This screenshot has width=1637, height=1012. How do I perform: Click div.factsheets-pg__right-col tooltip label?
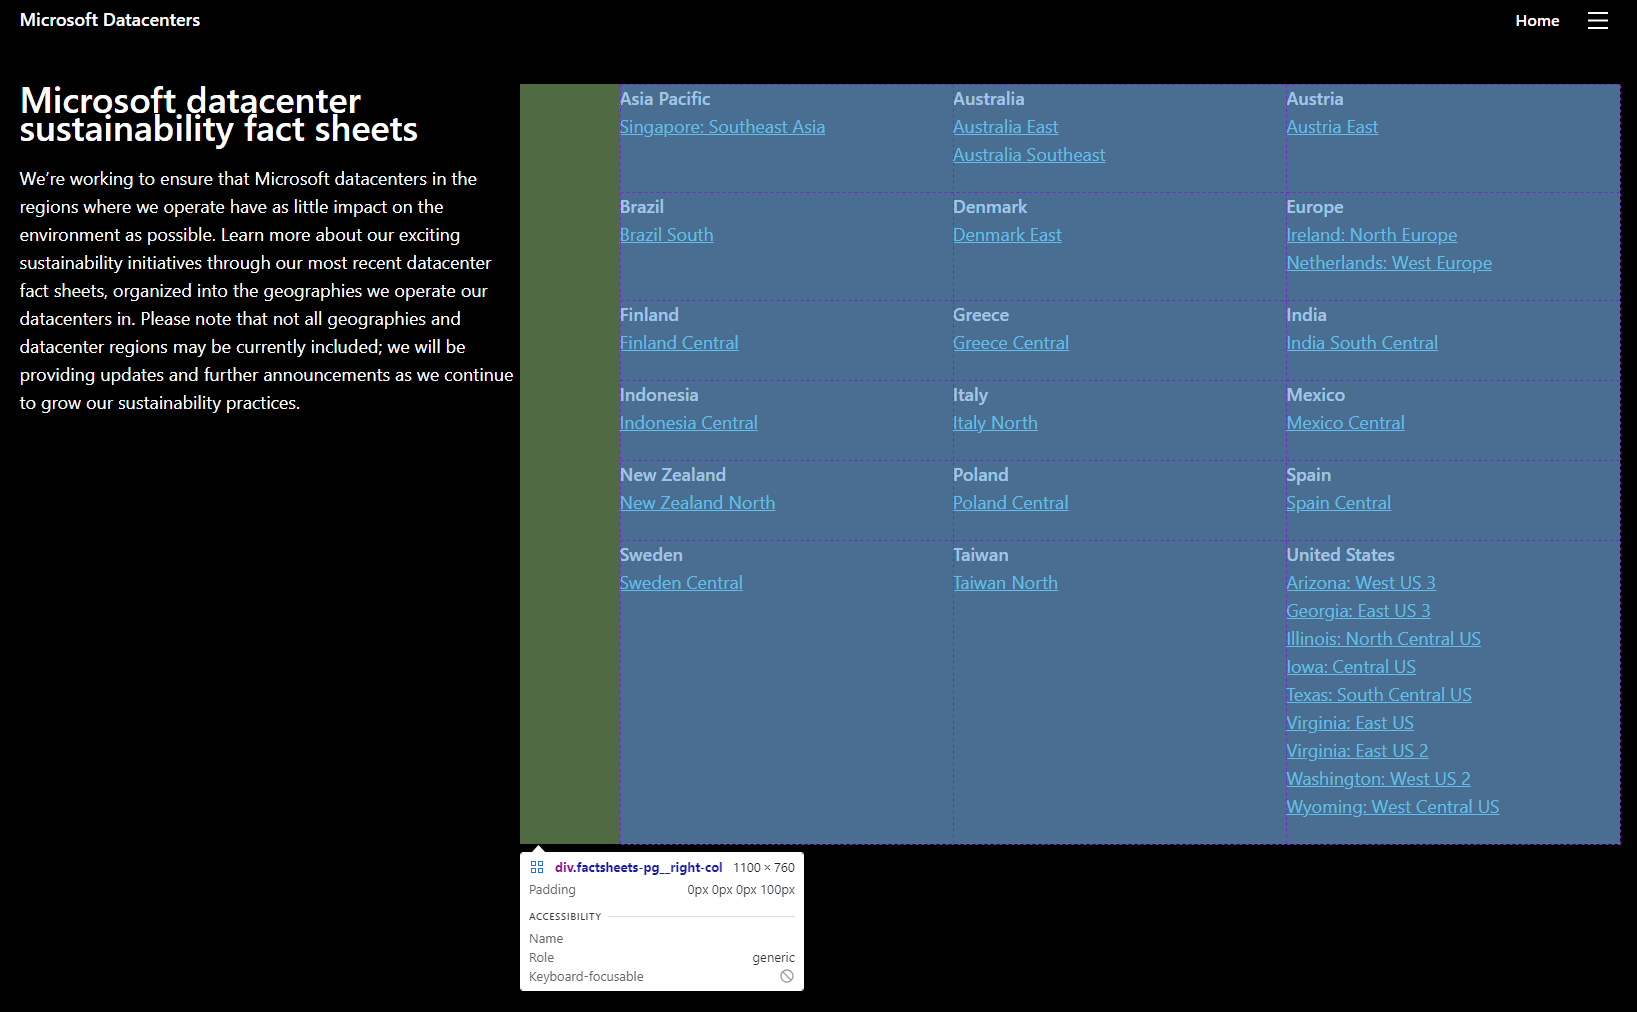(x=638, y=867)
